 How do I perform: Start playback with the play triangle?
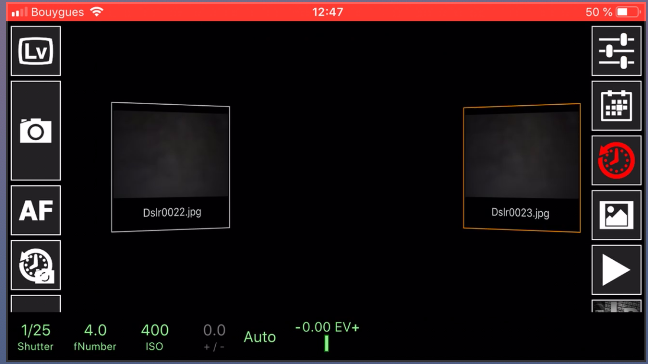(x=616, y=270)
